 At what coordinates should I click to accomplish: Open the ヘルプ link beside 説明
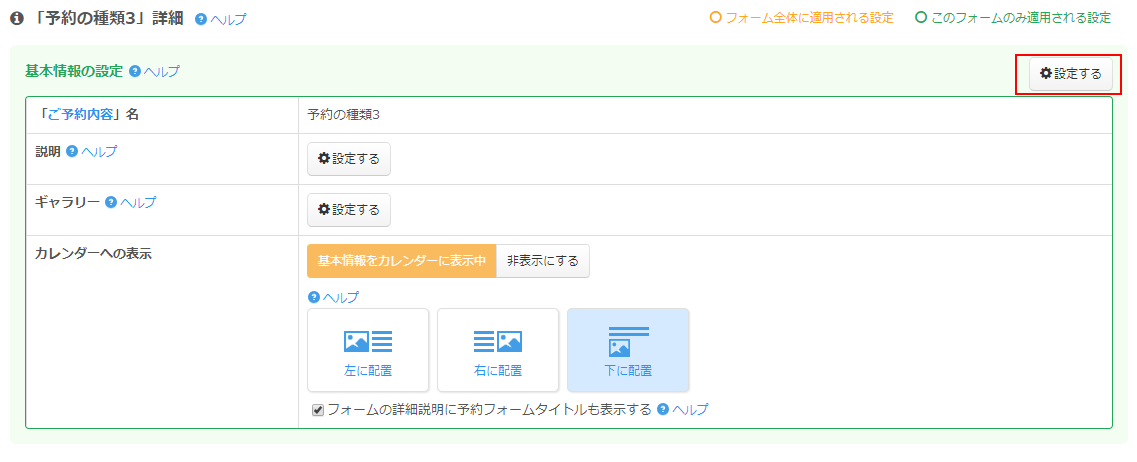click(x=99, y=151)
